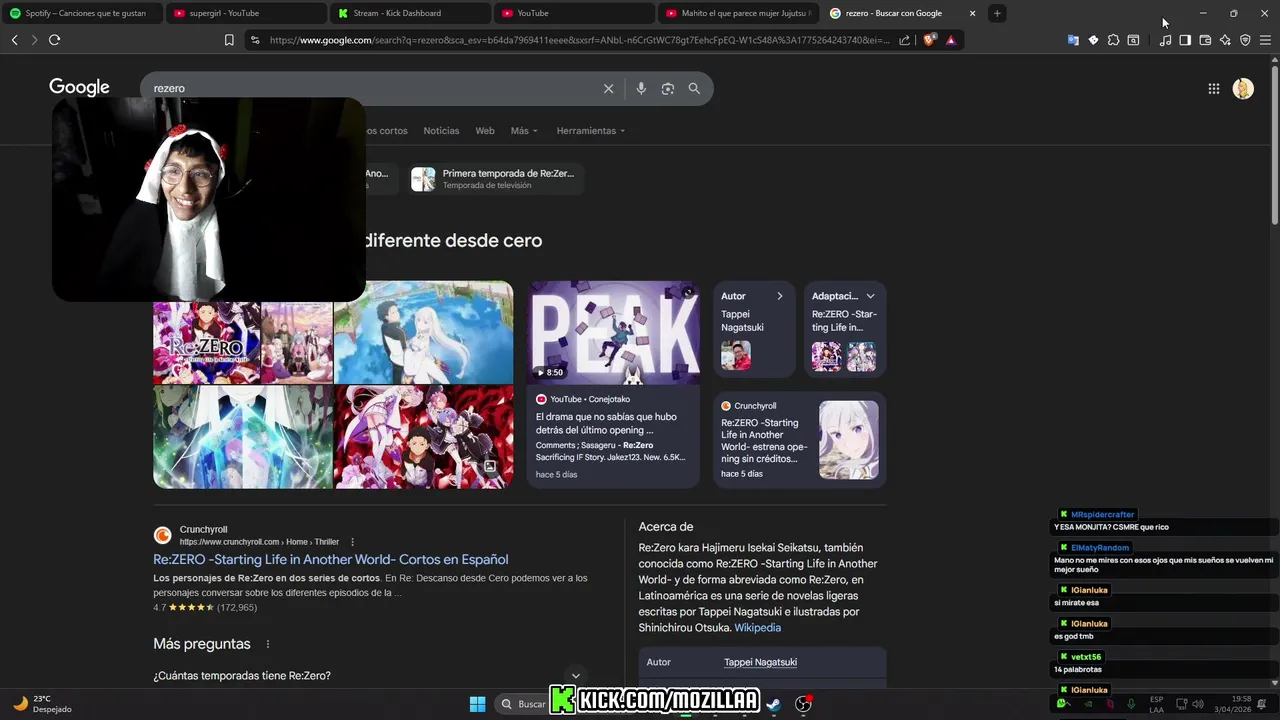Viewport: 1280px width, 720px height.
Task: Open the Crunchyroll Re:ZERO opening video card
Action: [799, 439]
